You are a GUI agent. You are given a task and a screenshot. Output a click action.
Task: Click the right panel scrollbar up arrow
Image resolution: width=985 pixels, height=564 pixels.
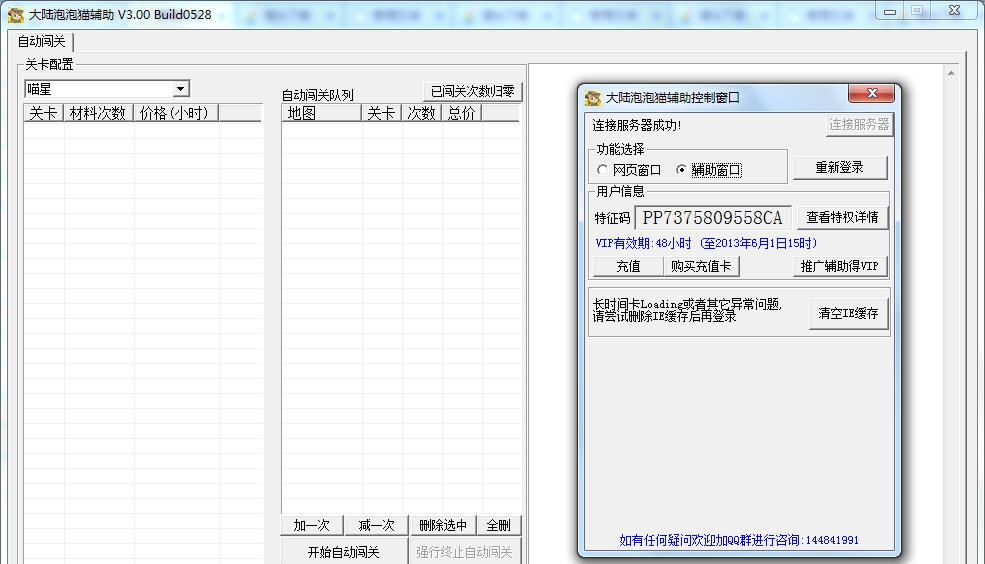[x=951, y=73]
